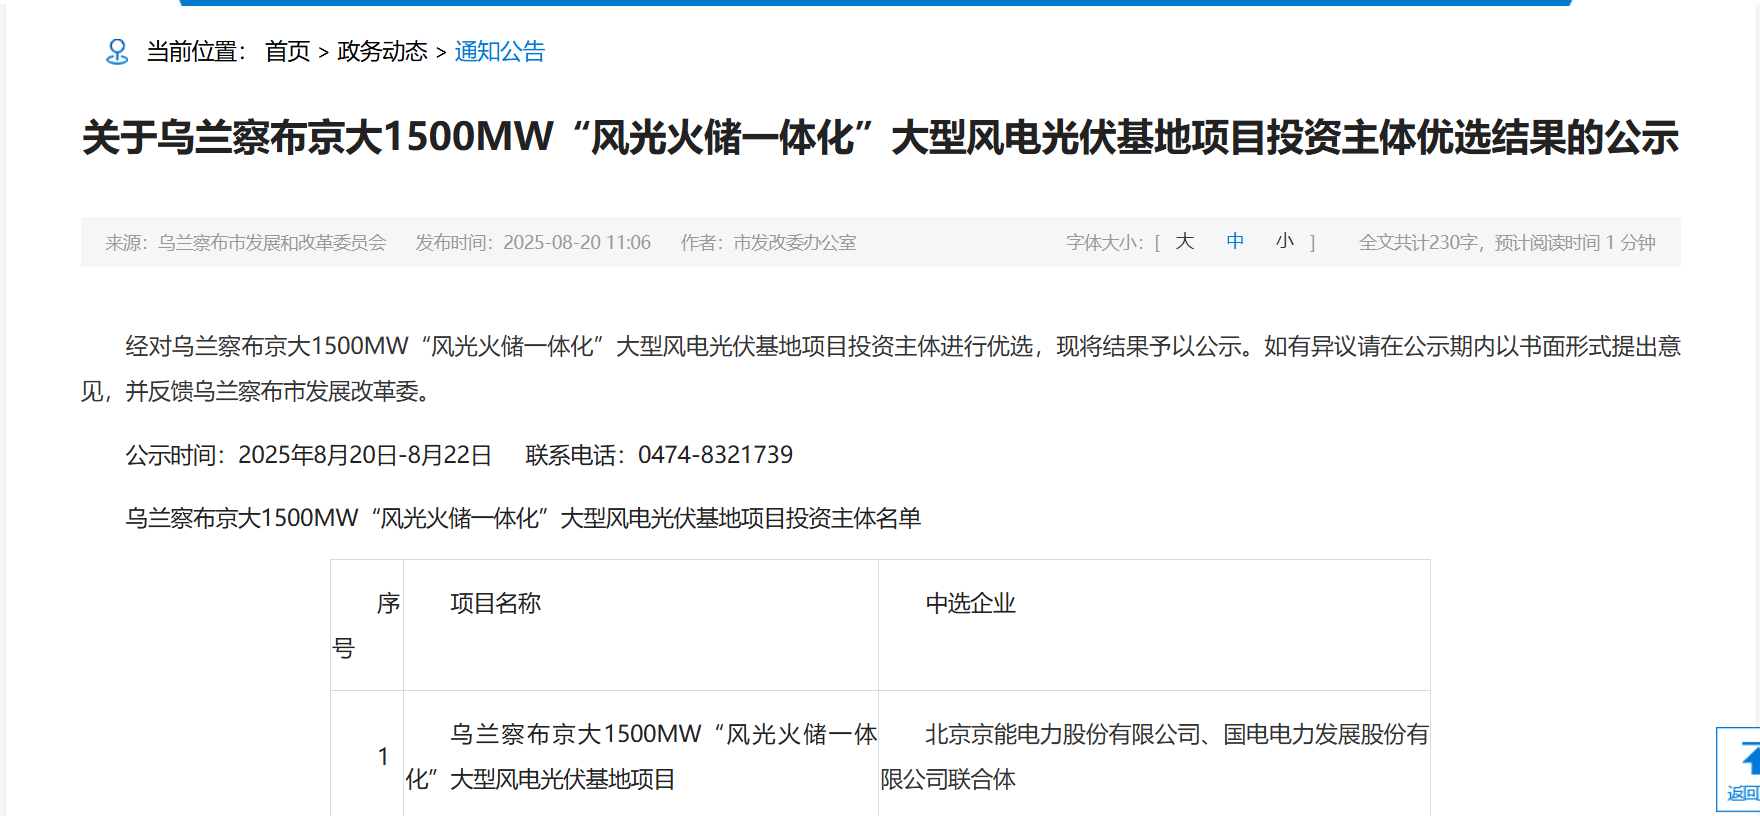The image size is (1760, 816).
Task: Select the row 1 project name cell
Action: 640,756
